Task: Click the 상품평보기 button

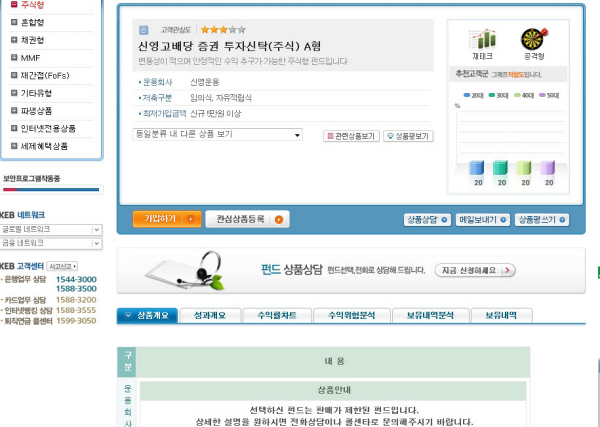Action: pos(408,136)
